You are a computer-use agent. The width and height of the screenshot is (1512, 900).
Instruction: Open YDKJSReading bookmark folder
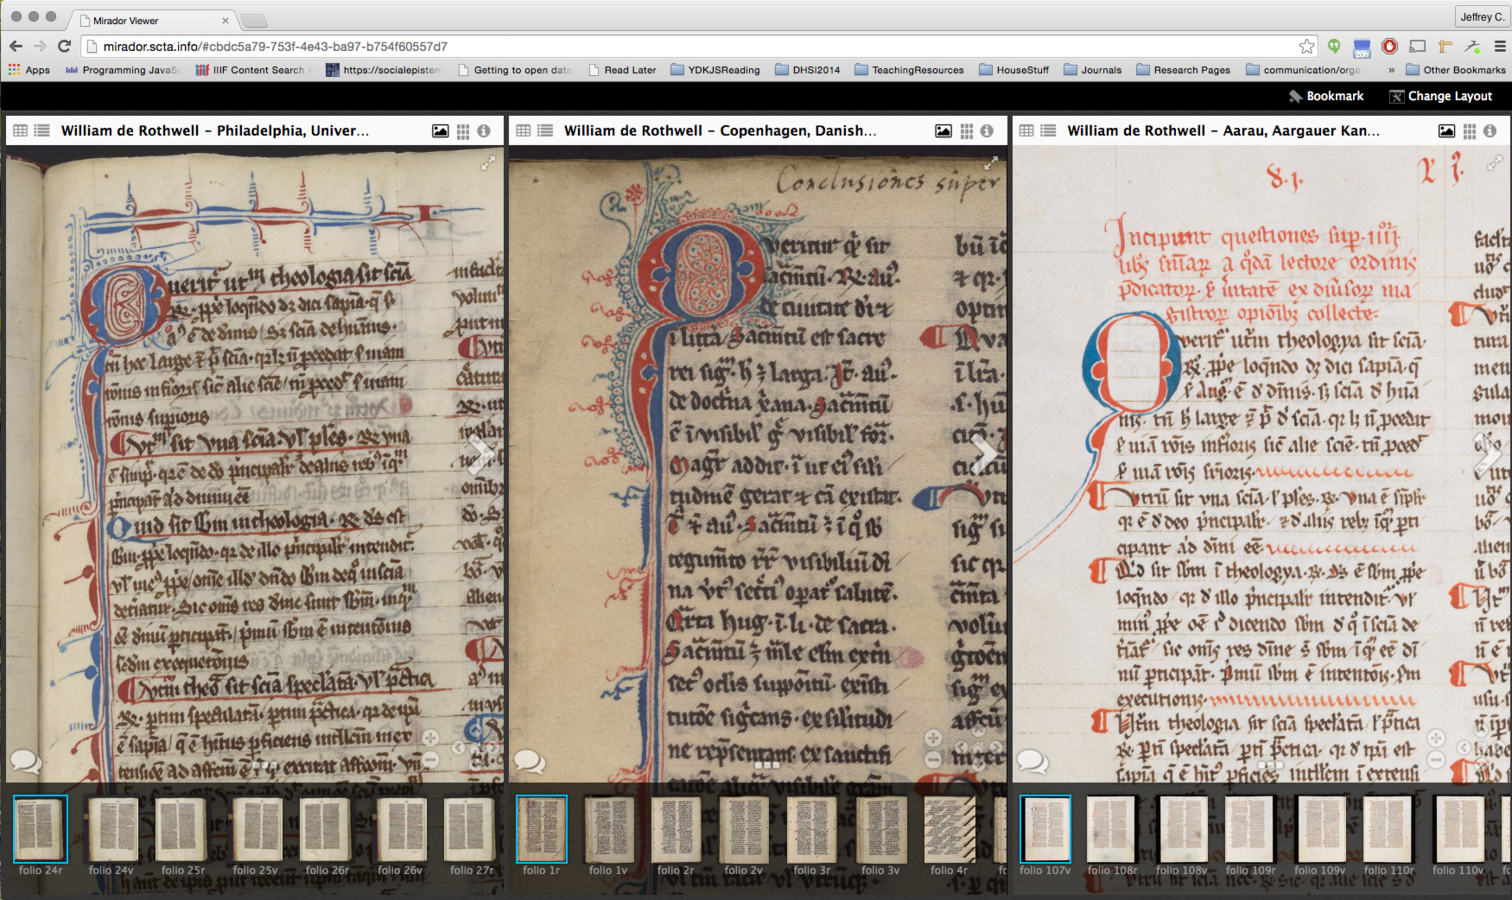pyautogui.click(x=715, y=70)
